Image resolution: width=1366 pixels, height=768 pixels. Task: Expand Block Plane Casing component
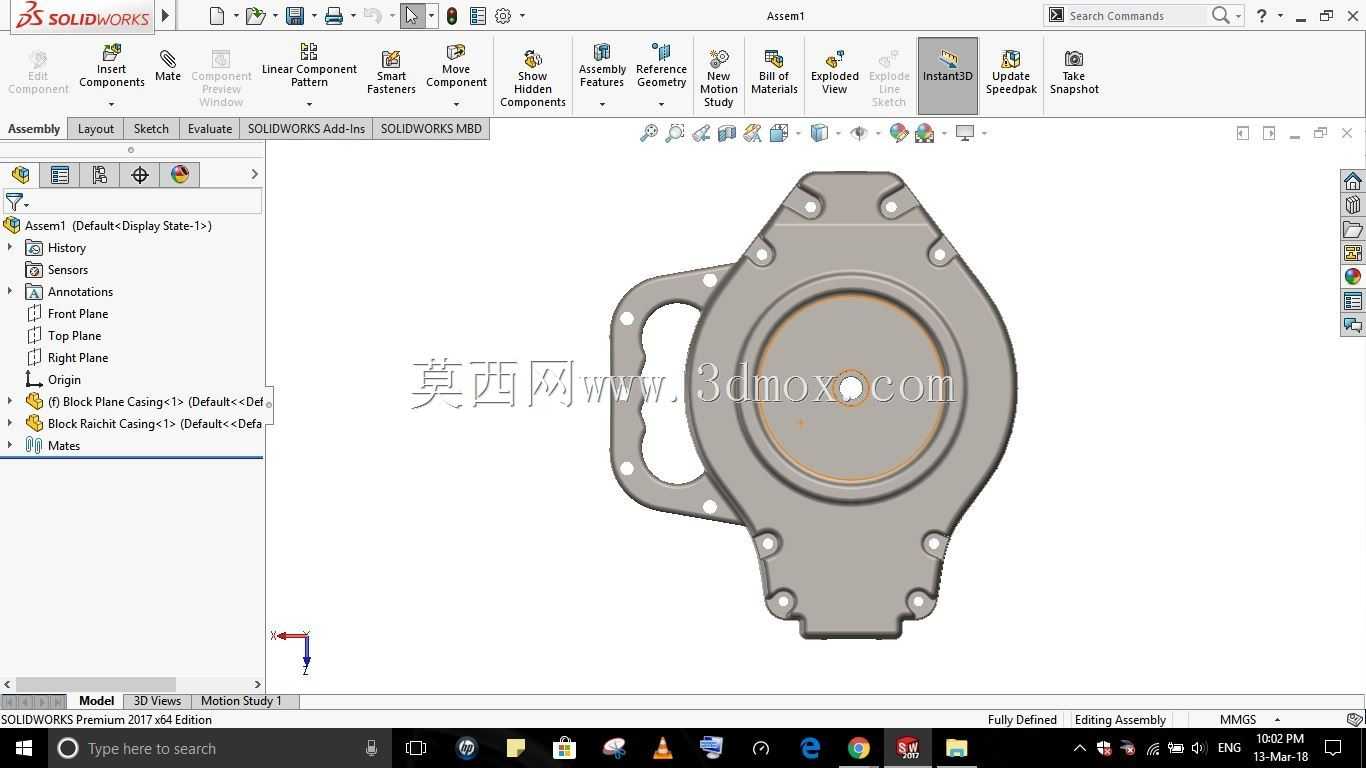[10, 401]
